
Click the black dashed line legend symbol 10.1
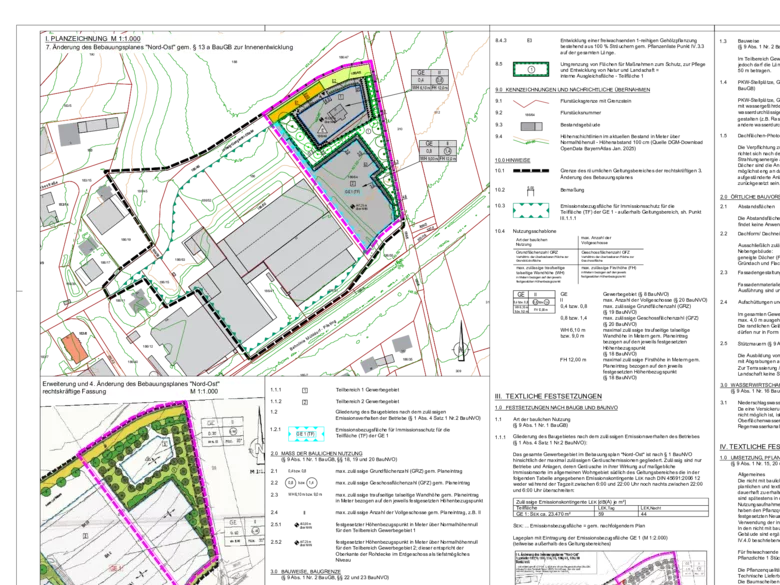(x=531, y=171)
